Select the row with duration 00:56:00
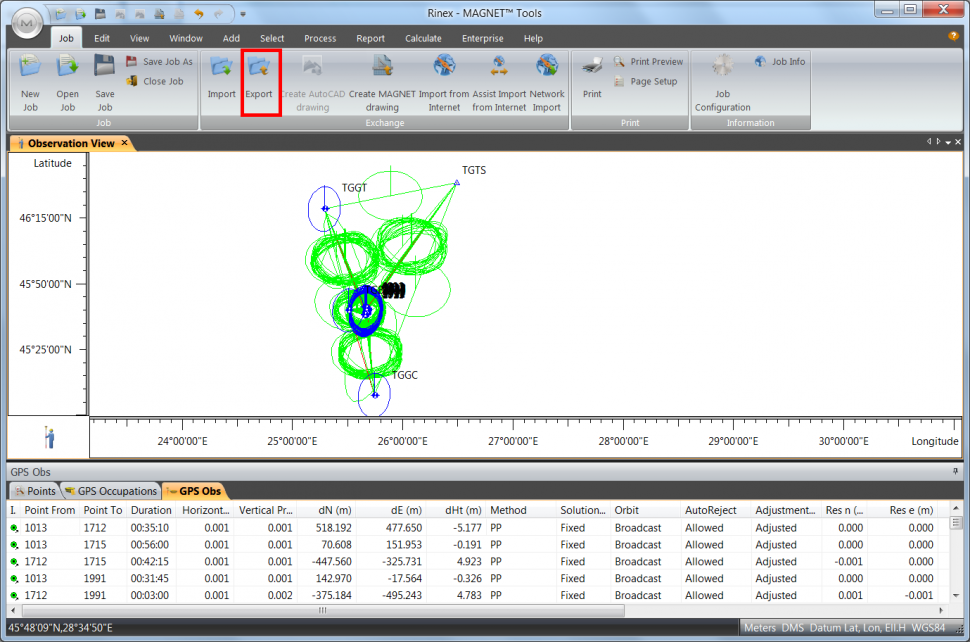 coord(478,544)
